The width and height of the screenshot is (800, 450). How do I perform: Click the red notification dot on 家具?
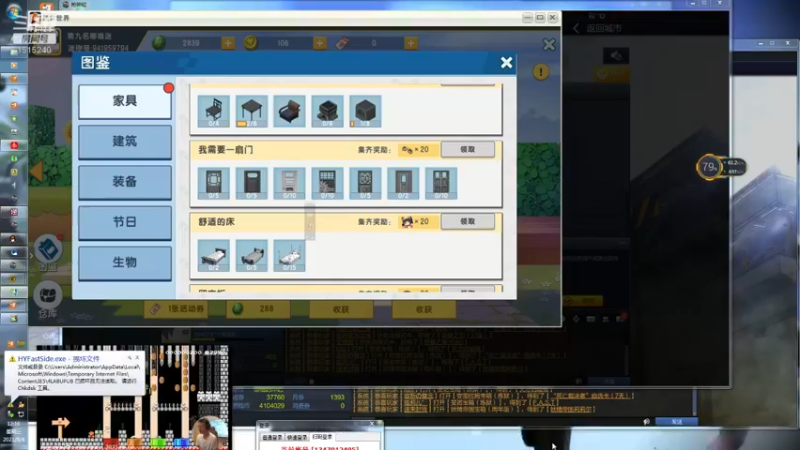(x=168, y=88)
